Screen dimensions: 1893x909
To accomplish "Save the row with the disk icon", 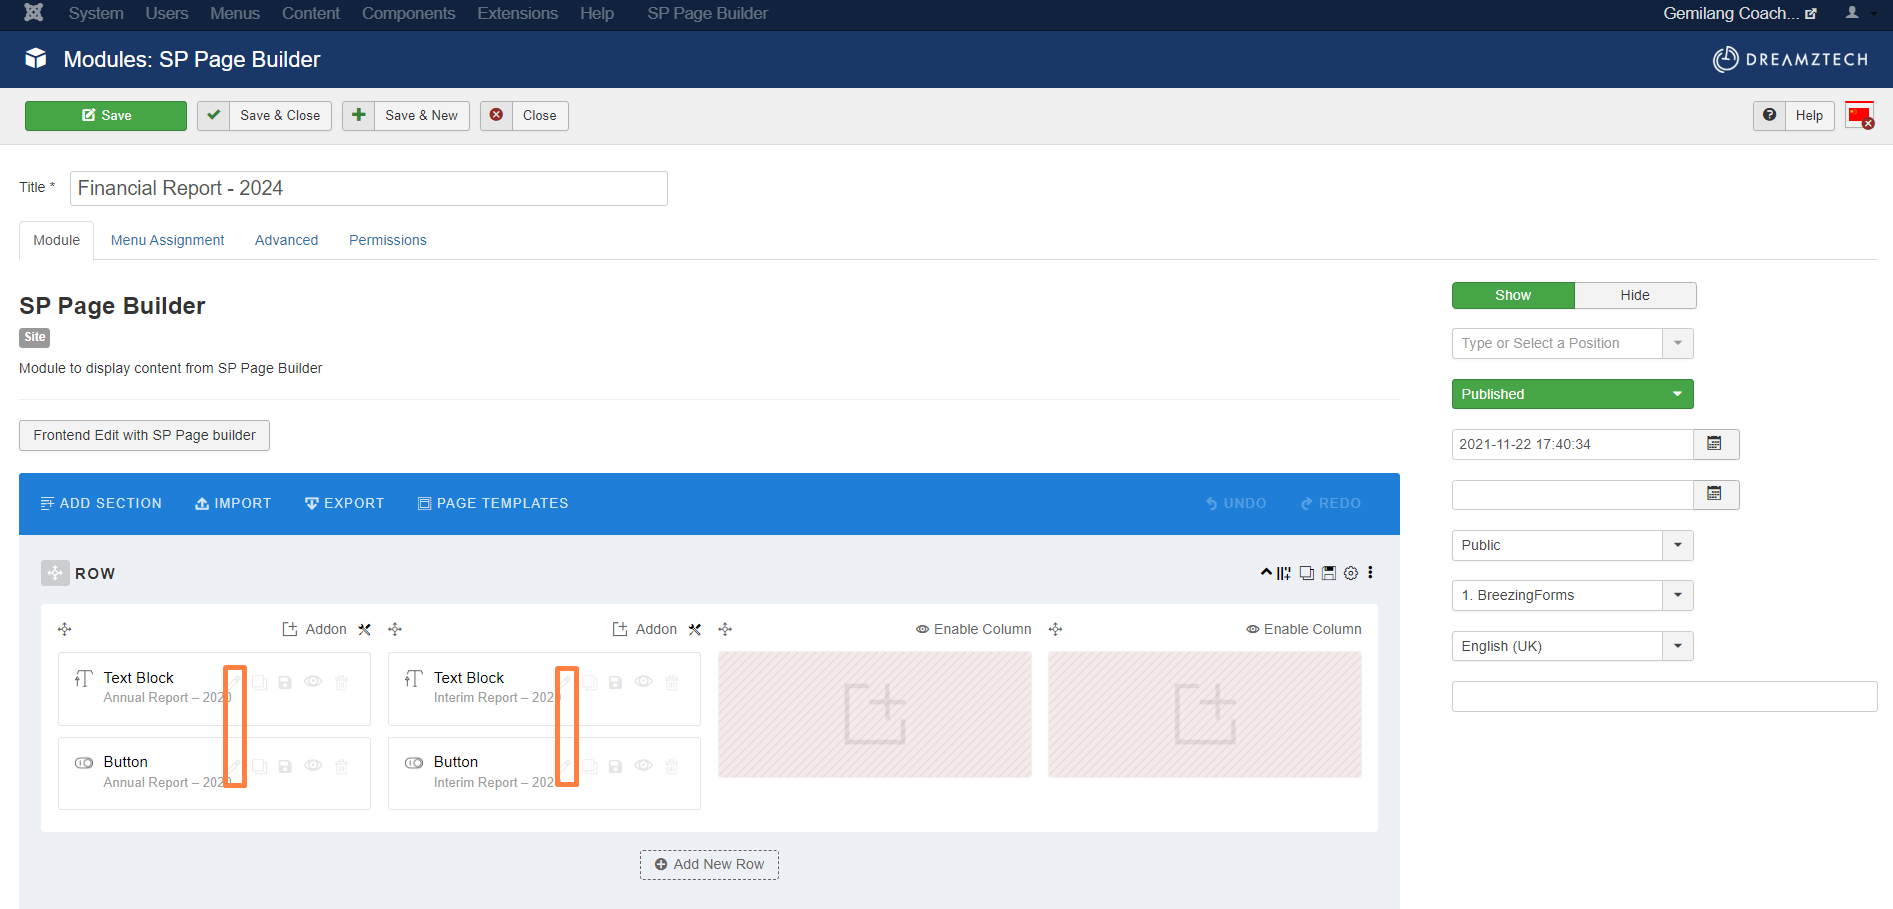I will pyautogui.click(x=1329, y=573).
